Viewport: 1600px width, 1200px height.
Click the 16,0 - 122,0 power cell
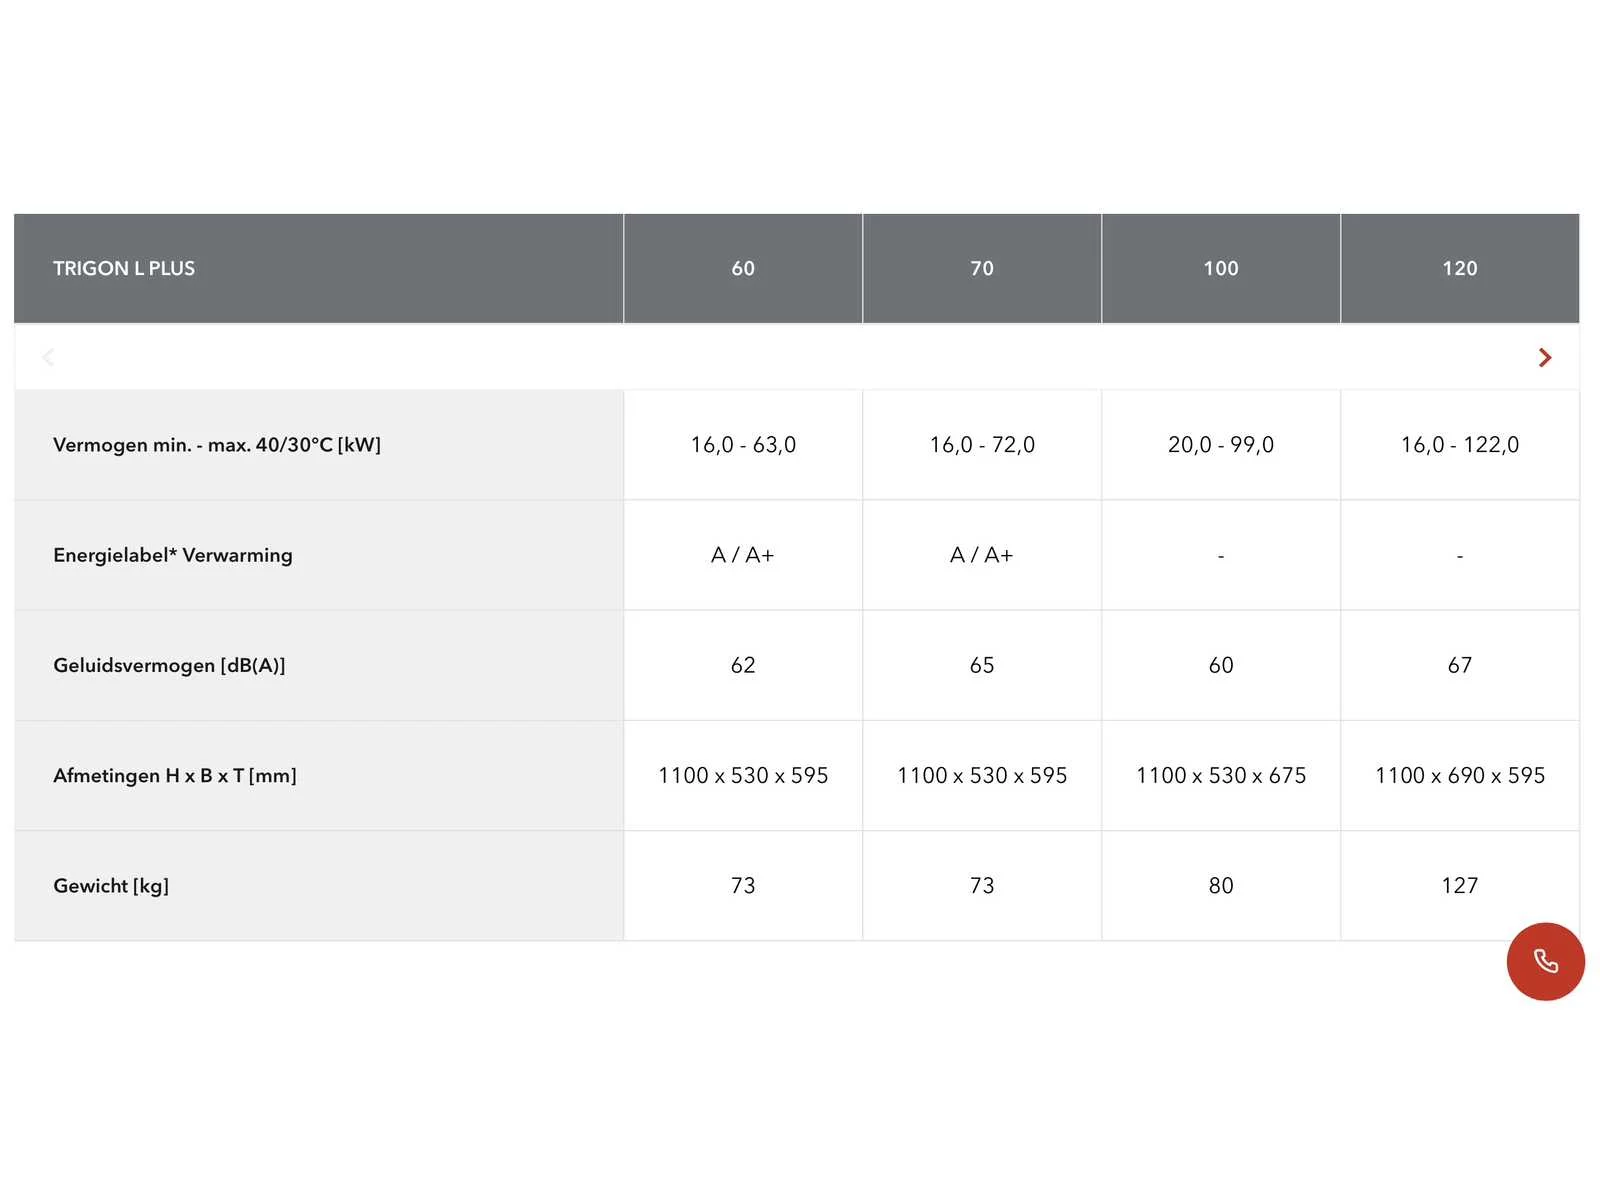click(x=1460, y=445)
